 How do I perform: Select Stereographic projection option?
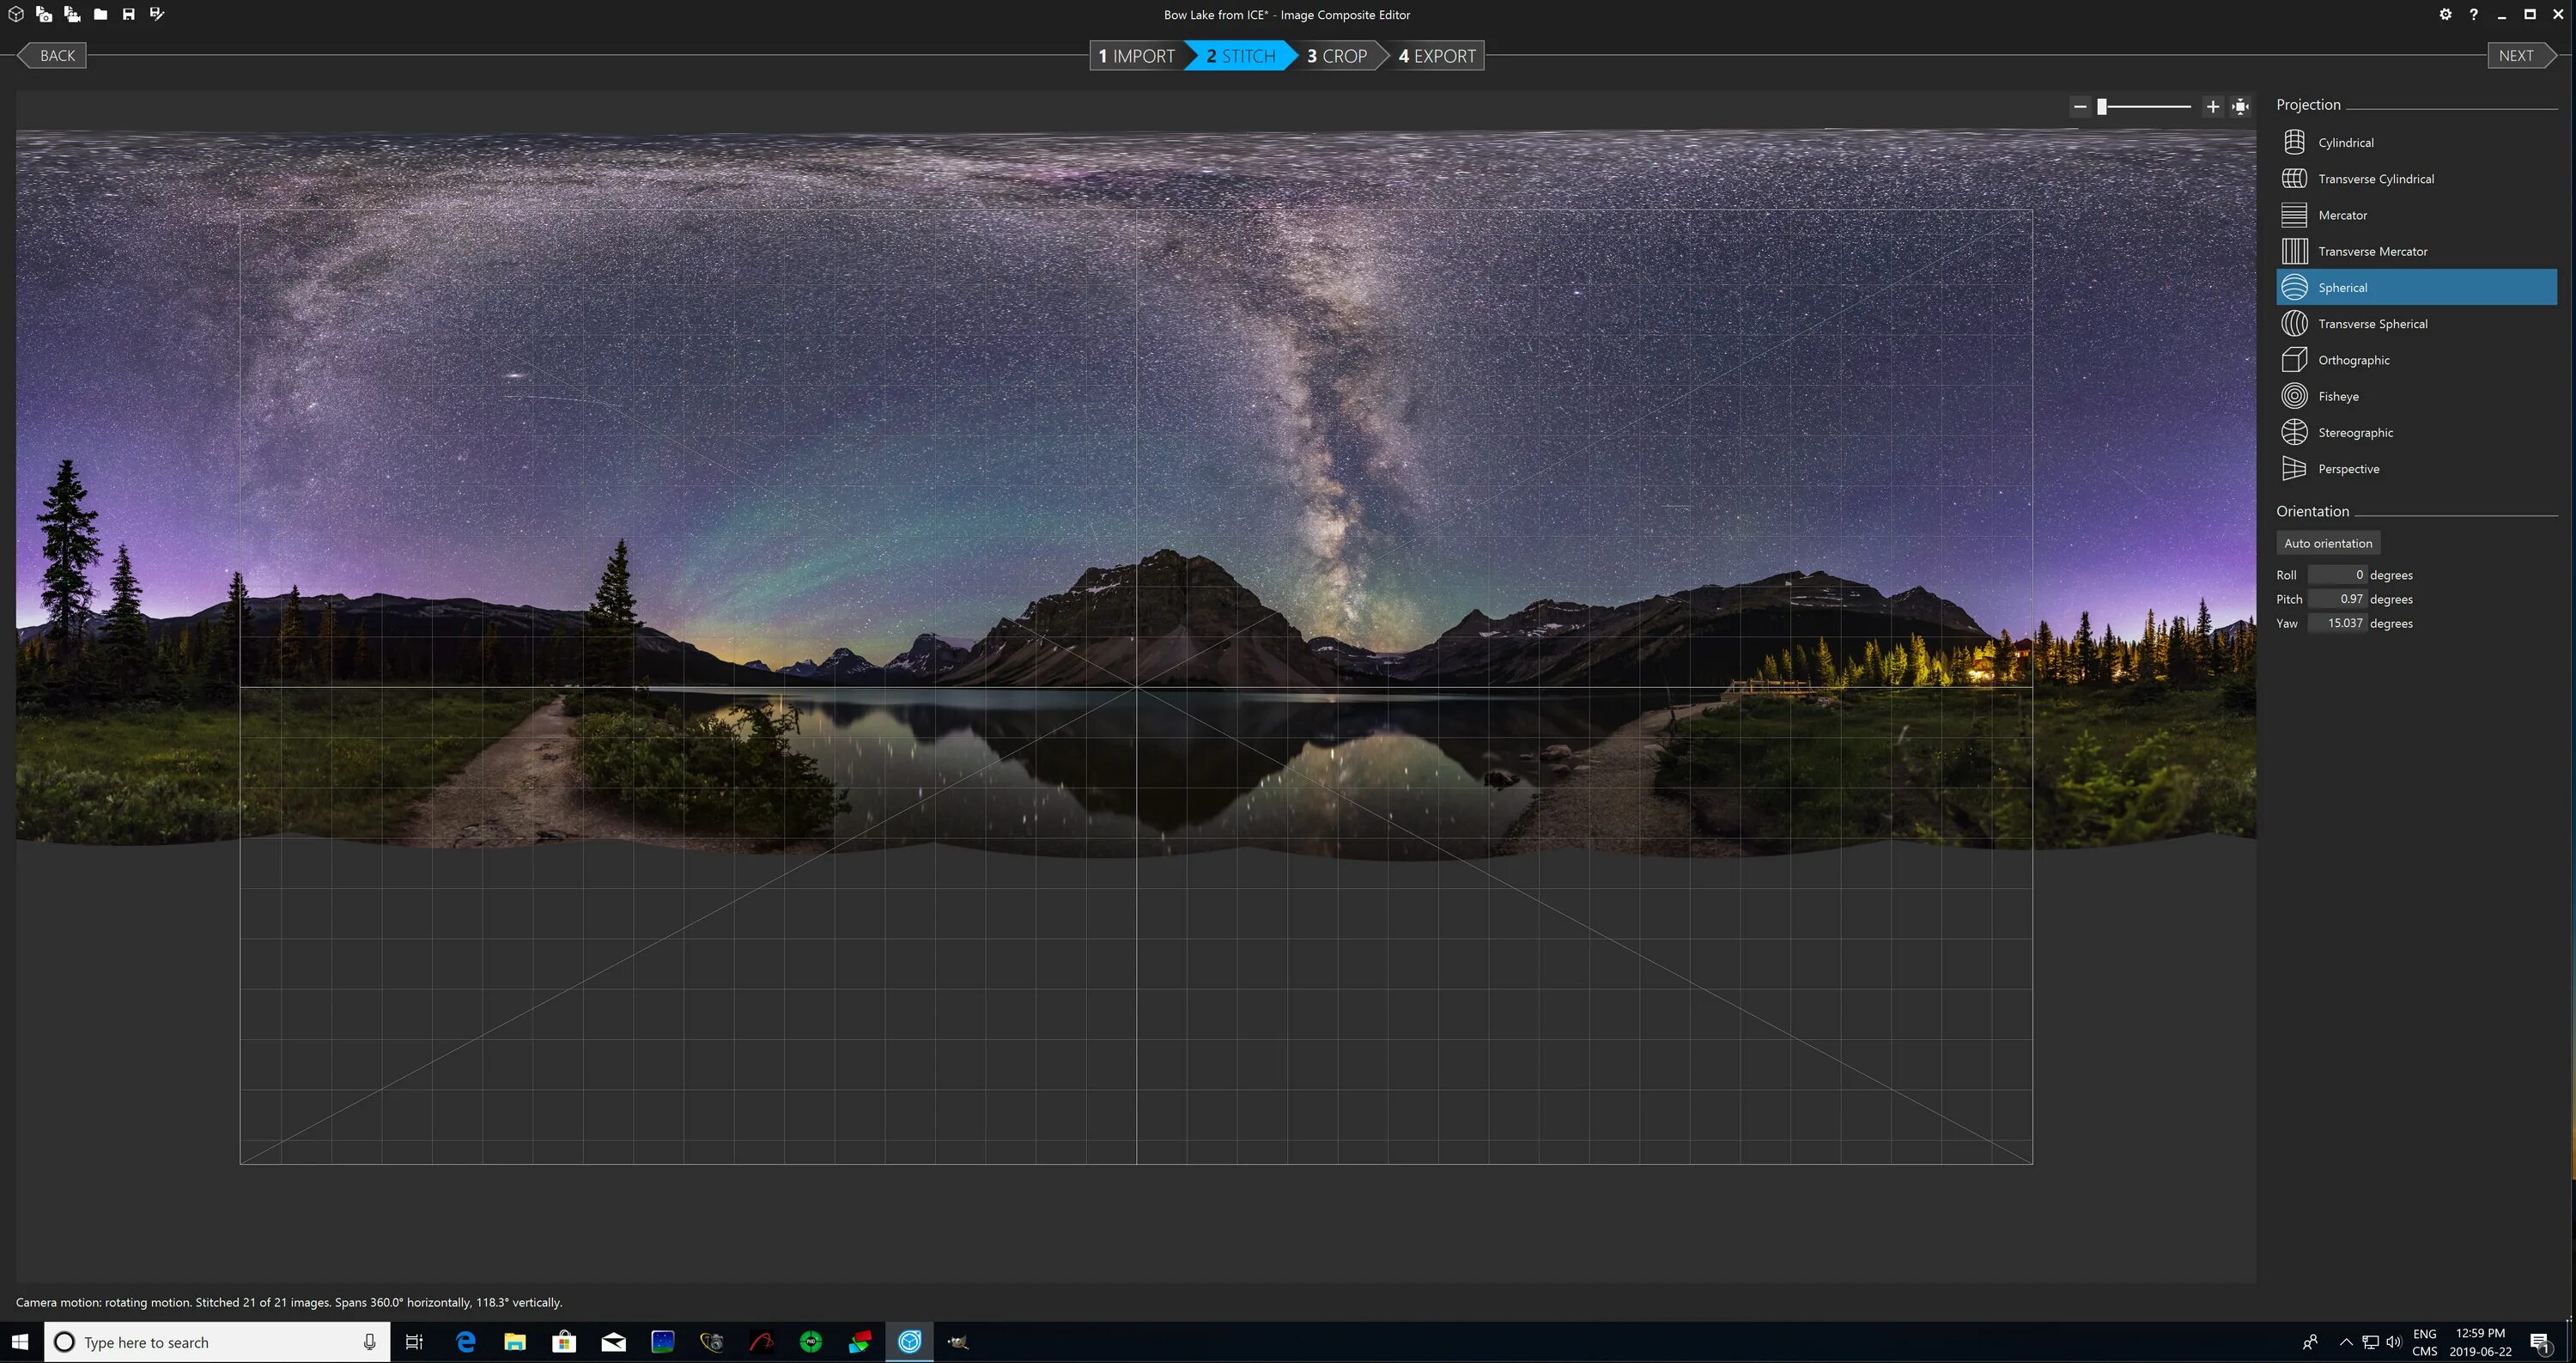tap(2355, 432)
